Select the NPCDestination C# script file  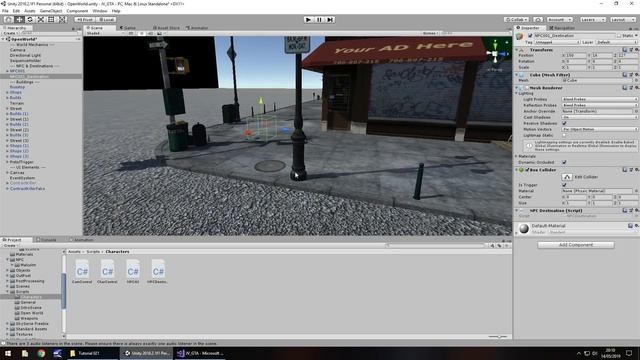point(158,271)
